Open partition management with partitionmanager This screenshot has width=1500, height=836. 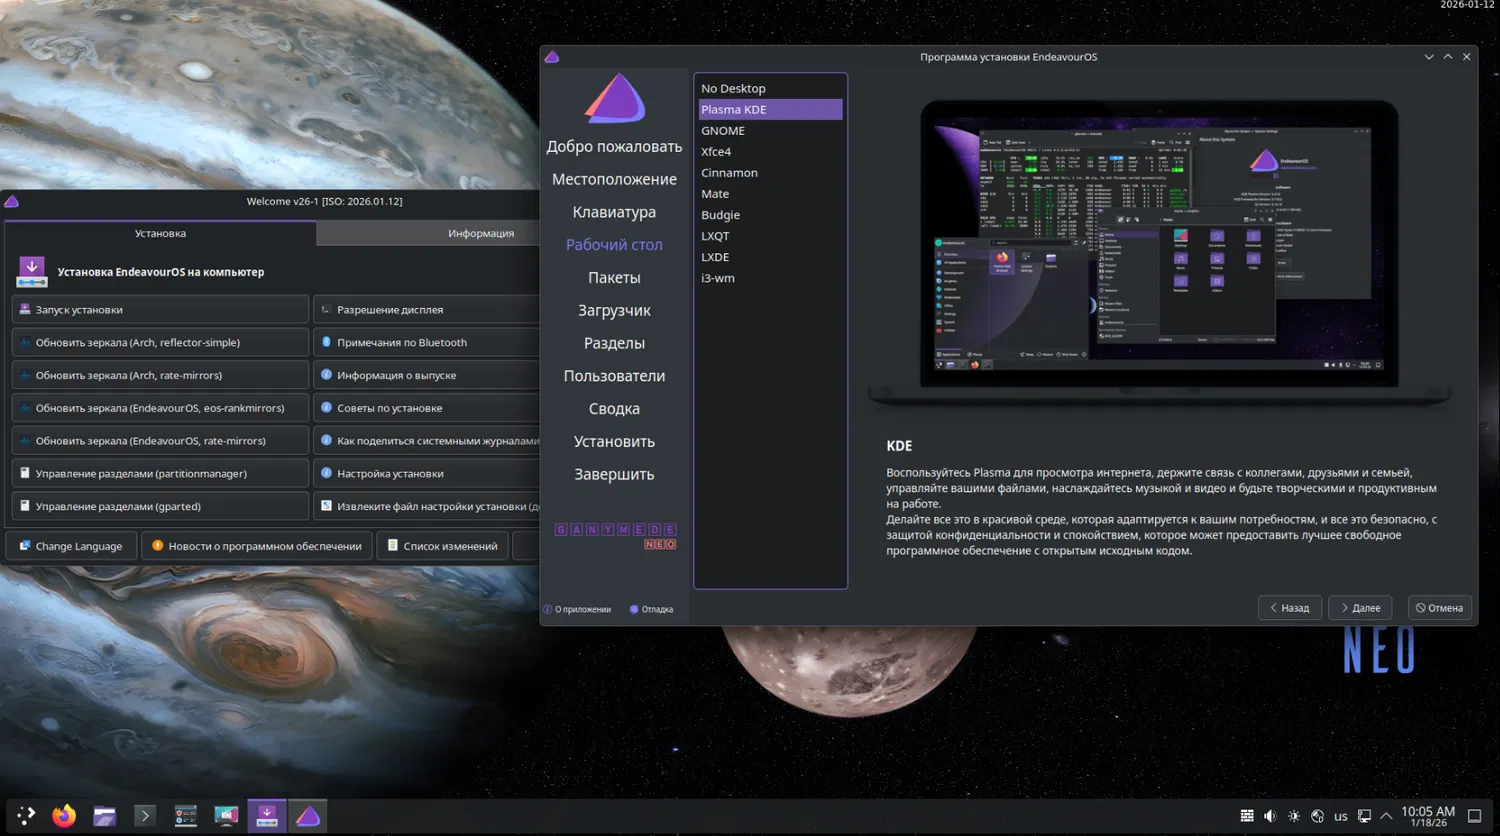tap(160, 473)
